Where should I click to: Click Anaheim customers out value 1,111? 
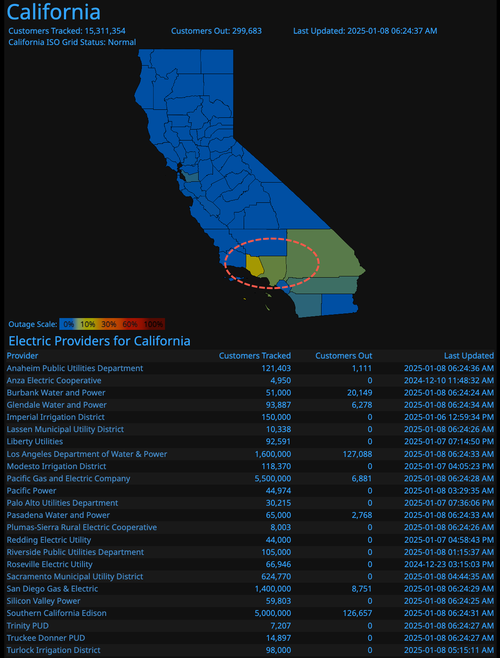(x=363, y=368)
